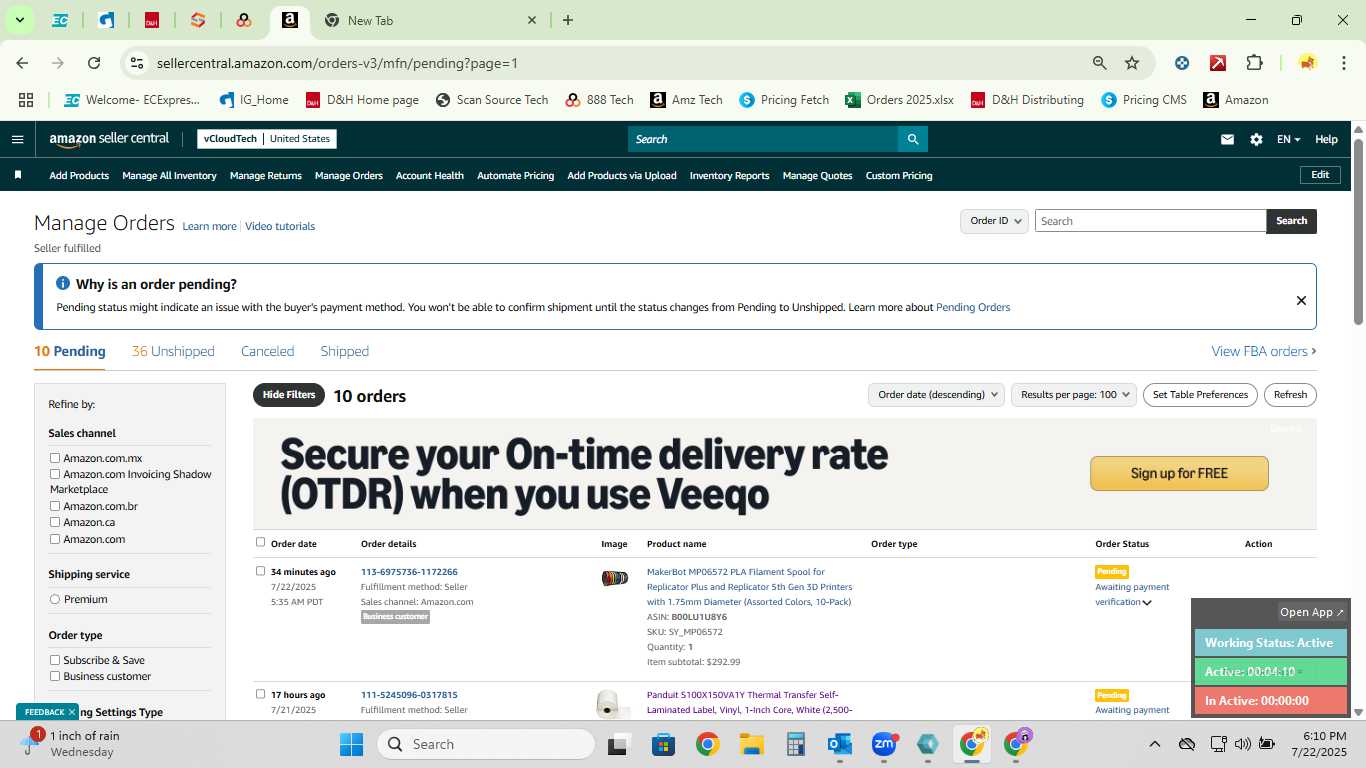1366x768 pixels.
Task: Click the info icon in pending banner
Action: pos(63,284)
